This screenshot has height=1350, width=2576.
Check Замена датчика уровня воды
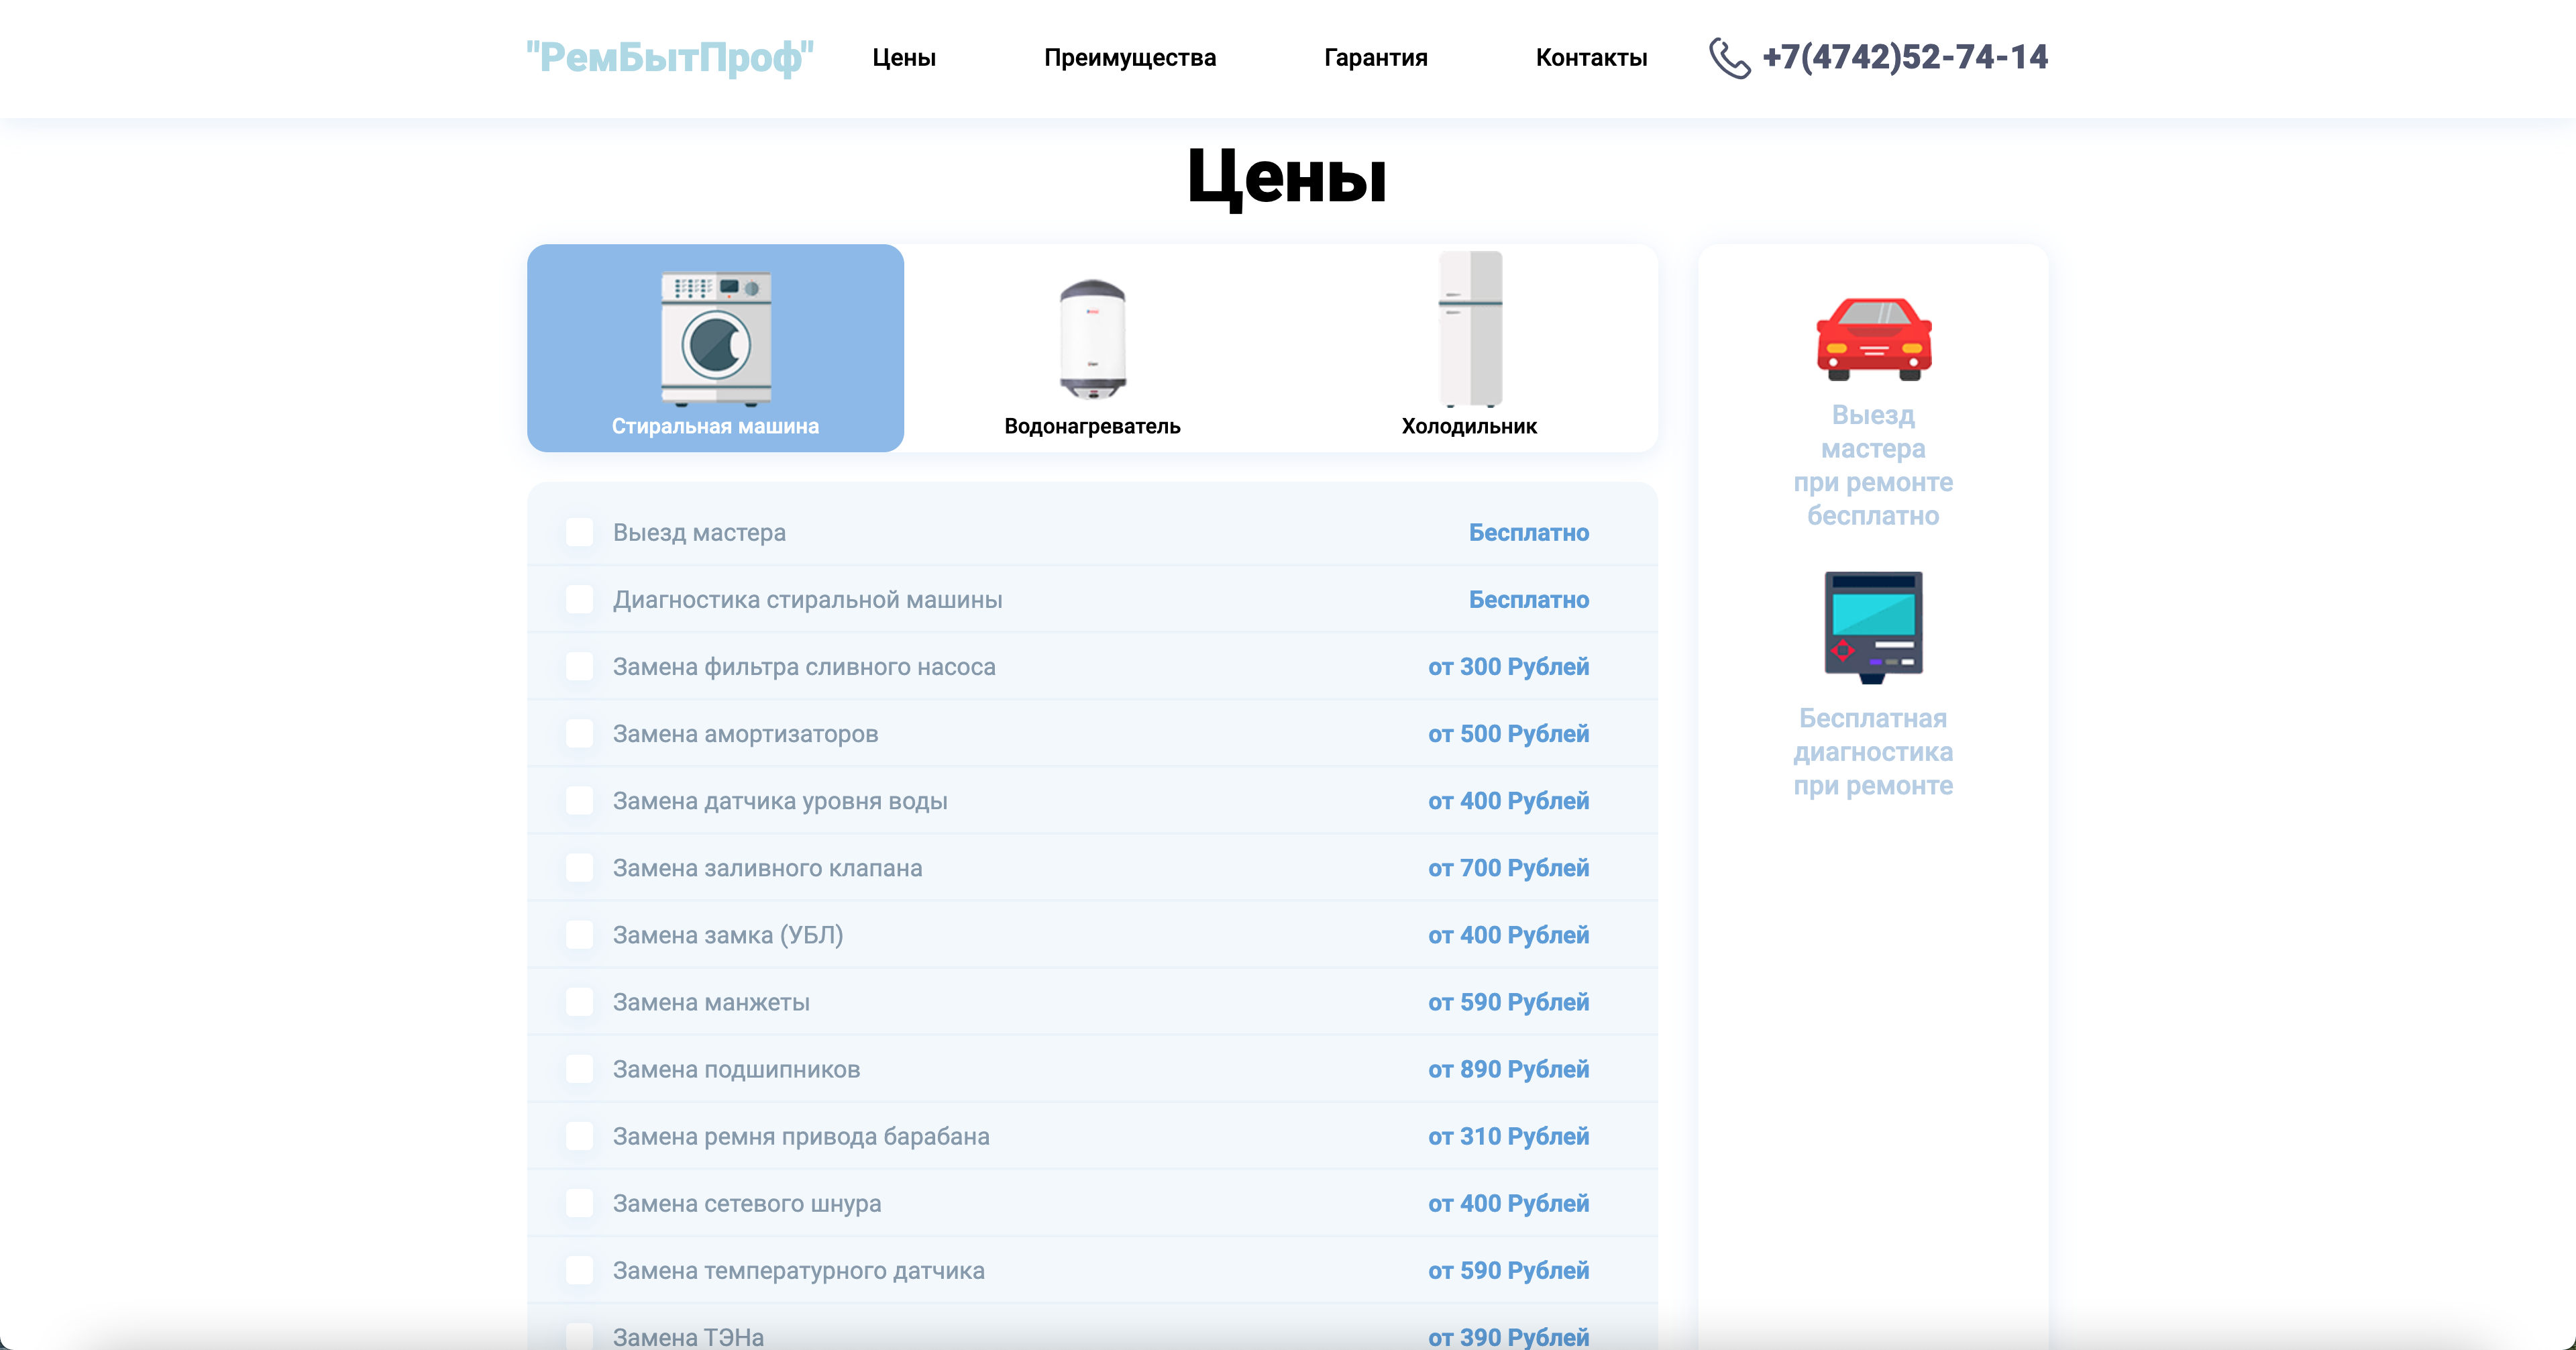(580, 800)
